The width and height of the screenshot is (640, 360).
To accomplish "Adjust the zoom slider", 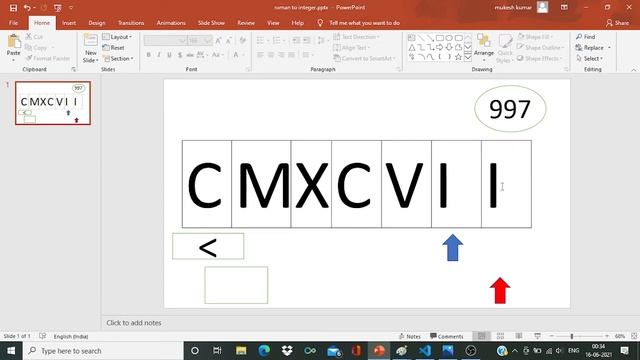I will [572, 336].
